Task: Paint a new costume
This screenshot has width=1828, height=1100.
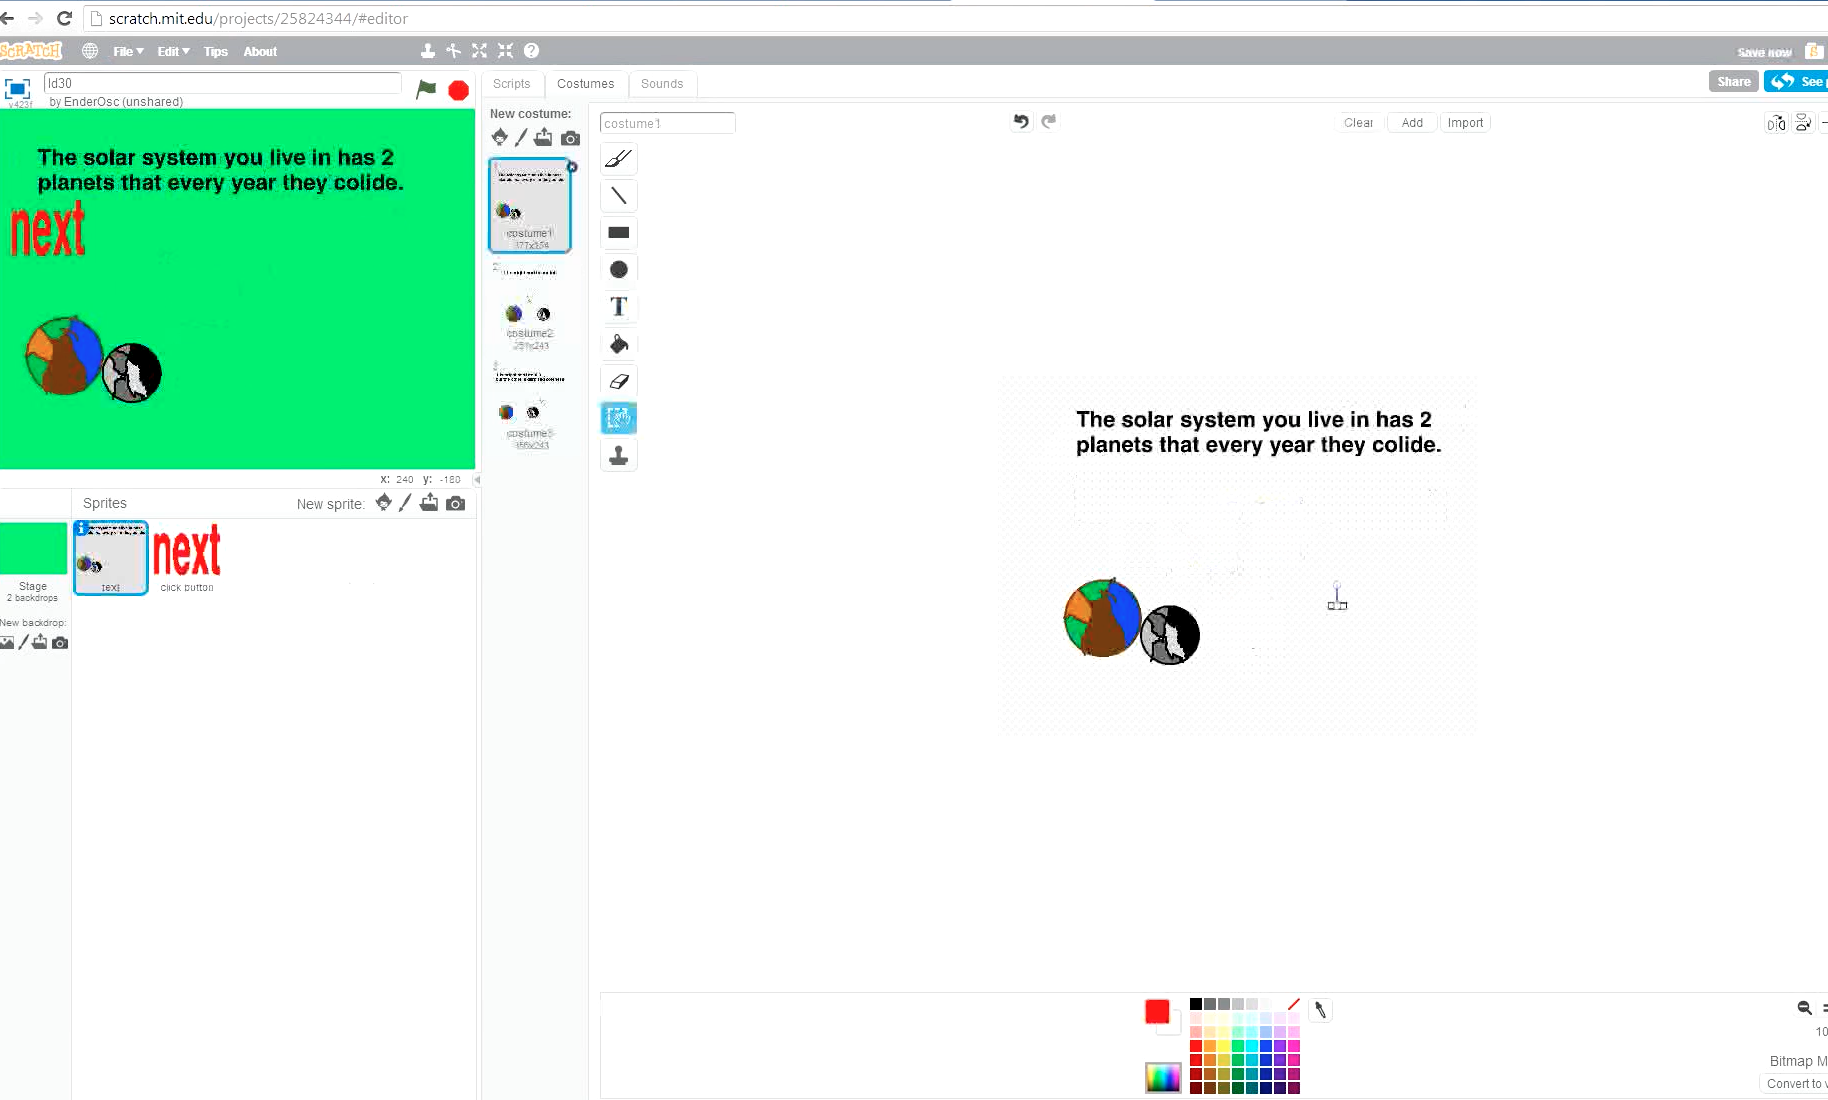Action: point(521,137)
